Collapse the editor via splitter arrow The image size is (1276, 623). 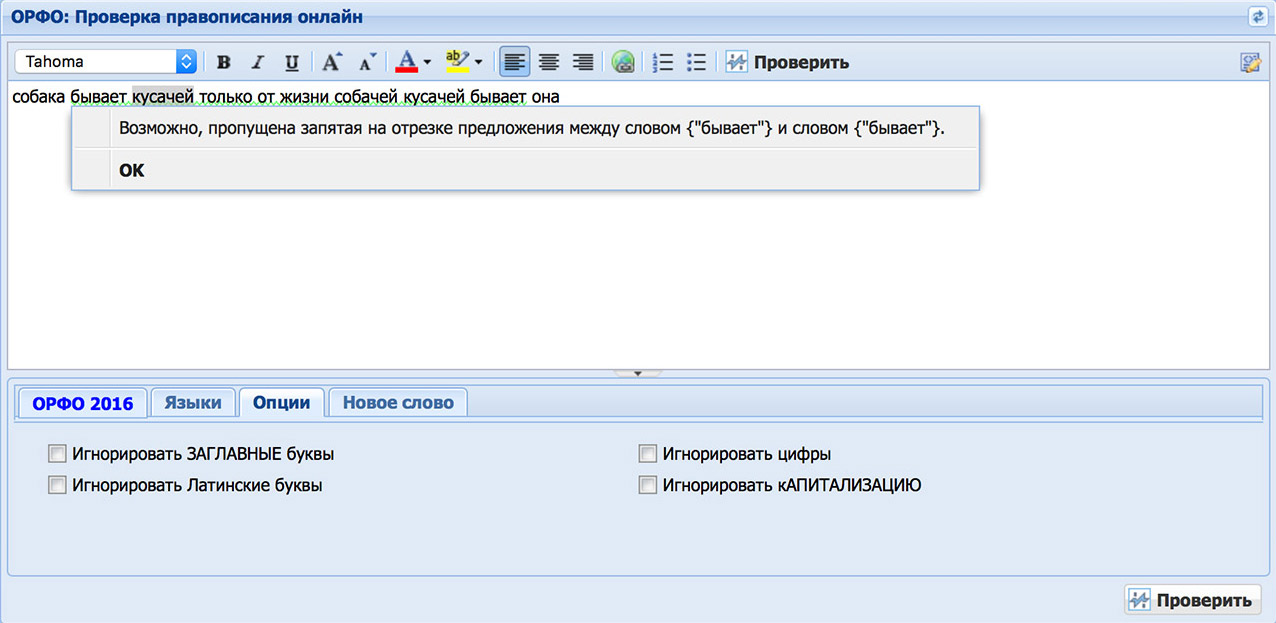[638, 373]
